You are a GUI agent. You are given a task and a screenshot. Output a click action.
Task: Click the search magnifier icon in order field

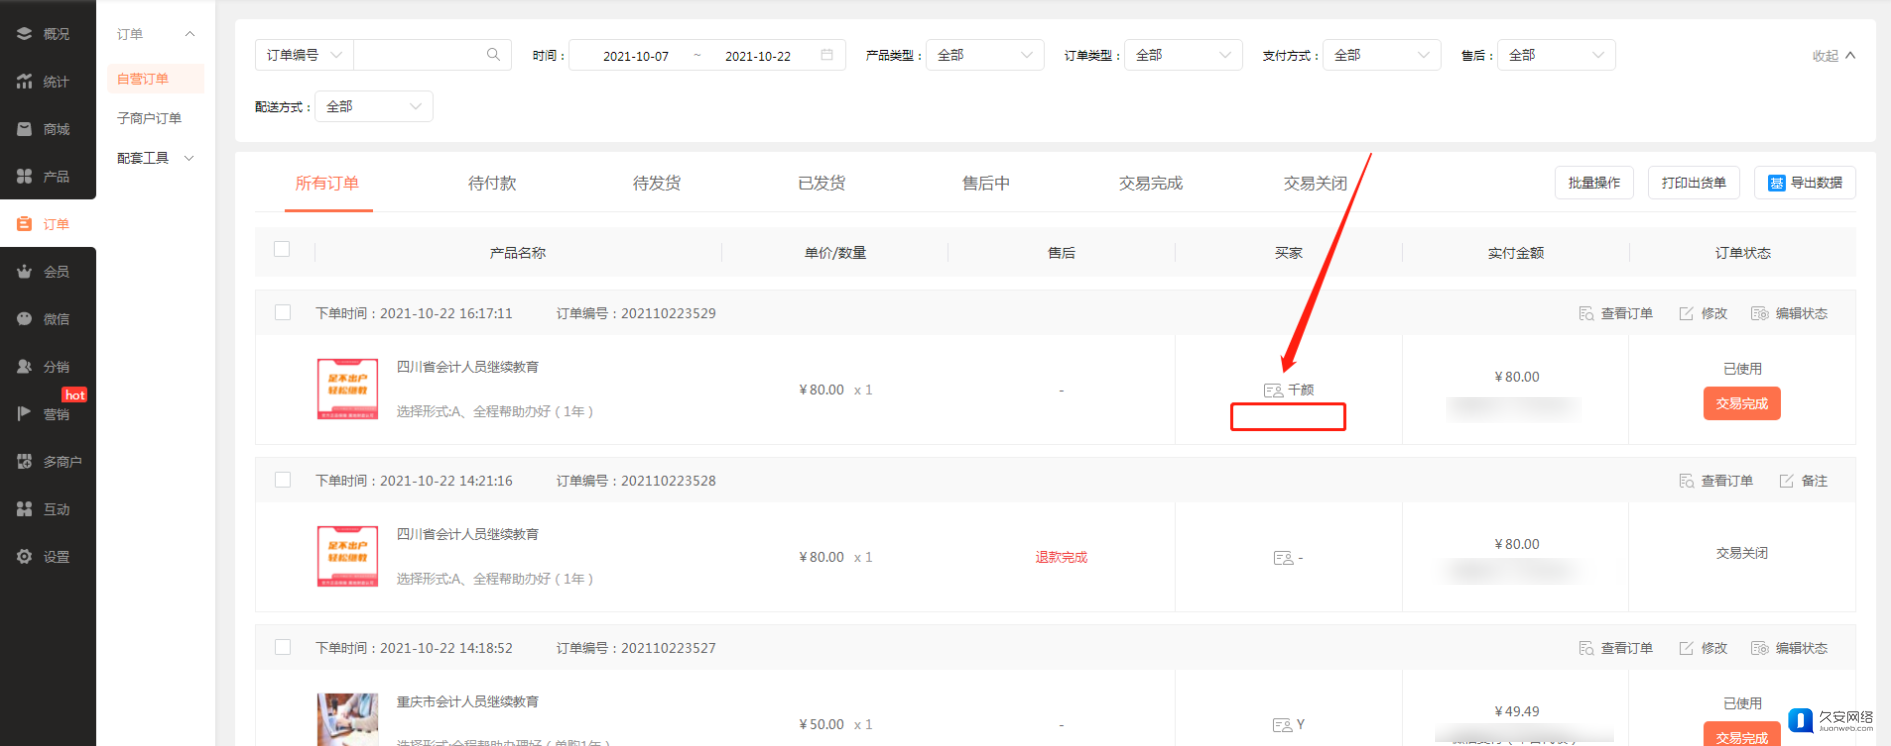click(x=493, y=55)
